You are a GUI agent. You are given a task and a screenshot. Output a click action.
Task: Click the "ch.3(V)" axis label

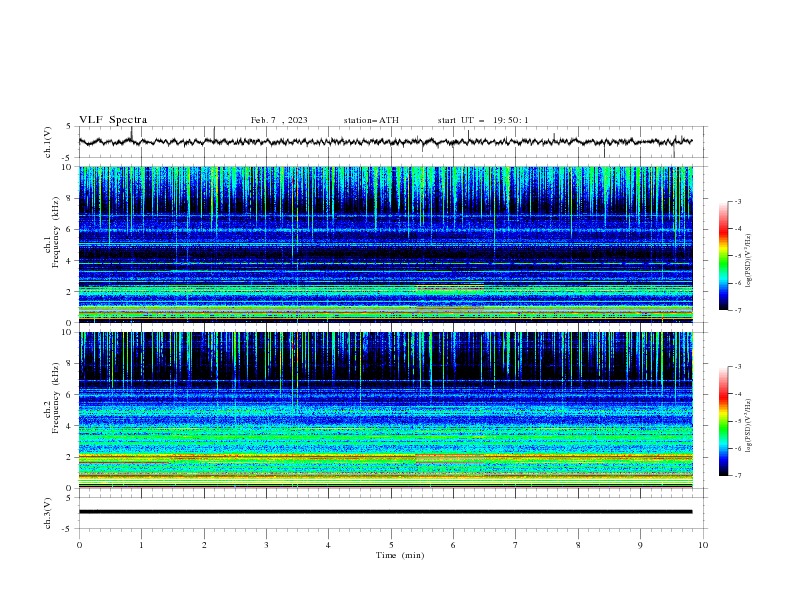coord(48,513)
